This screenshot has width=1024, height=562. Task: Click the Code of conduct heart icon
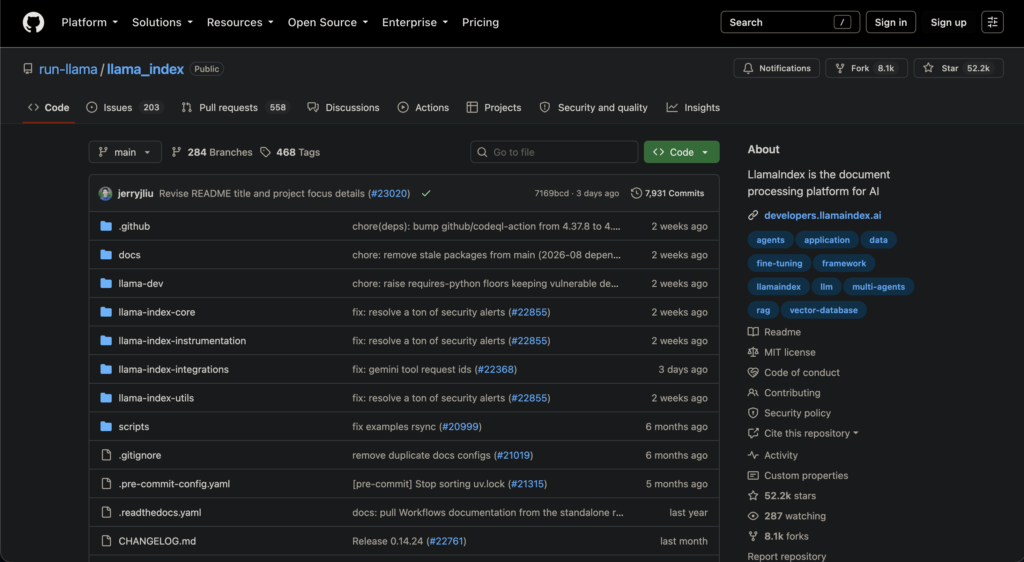point(753,372)
